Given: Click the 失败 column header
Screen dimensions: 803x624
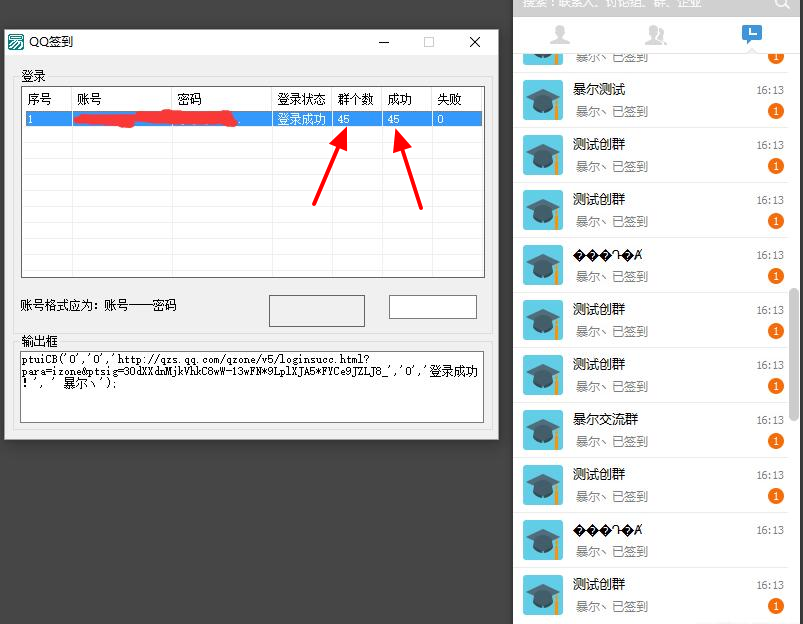Looking at the screenshot, I should [x=457, y=99].
